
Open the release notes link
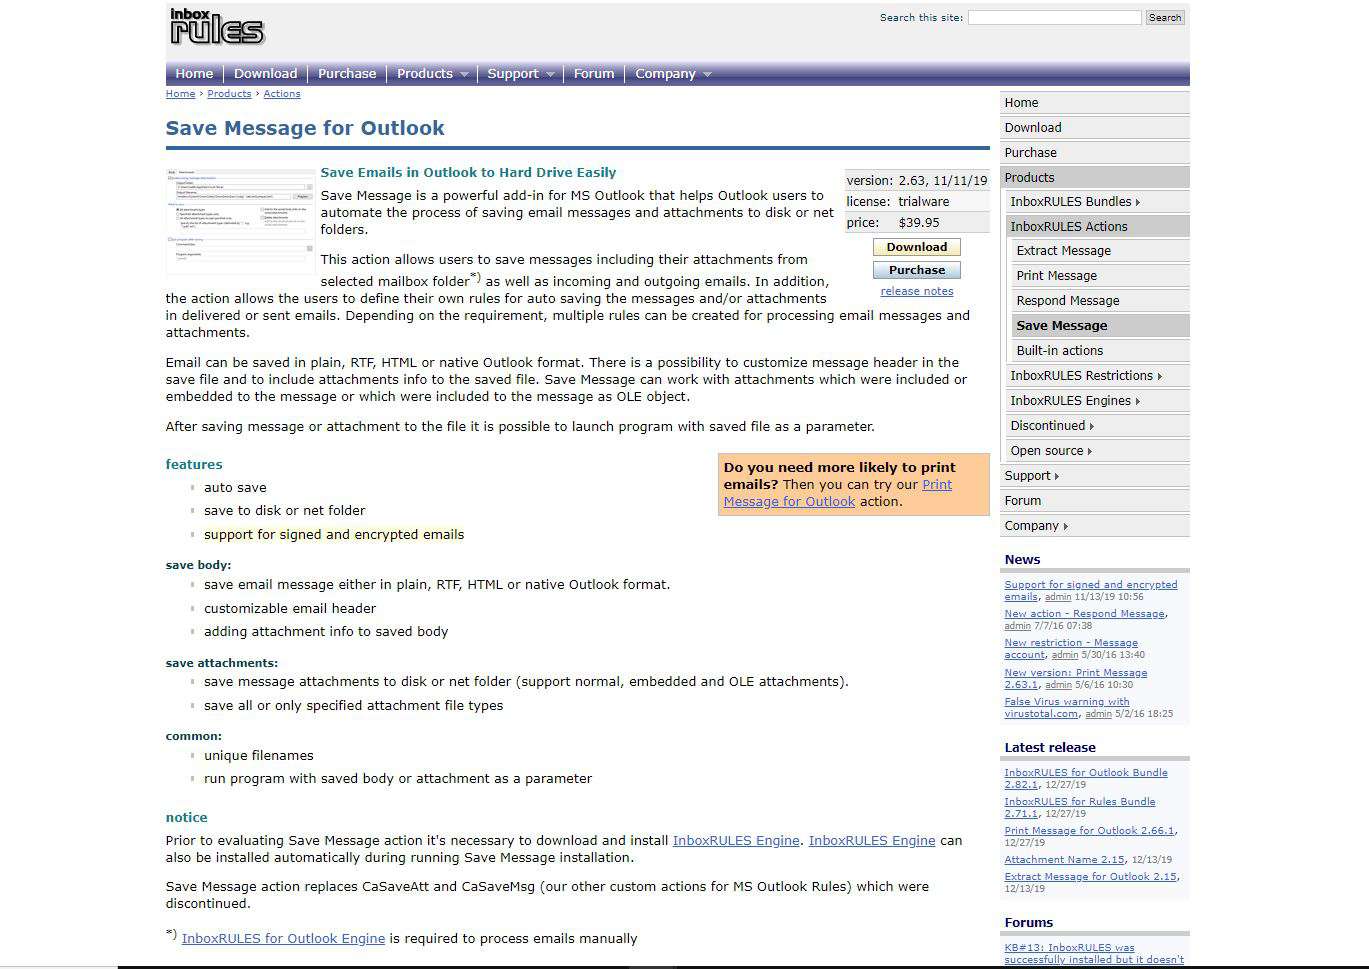(x=917, y=292)
